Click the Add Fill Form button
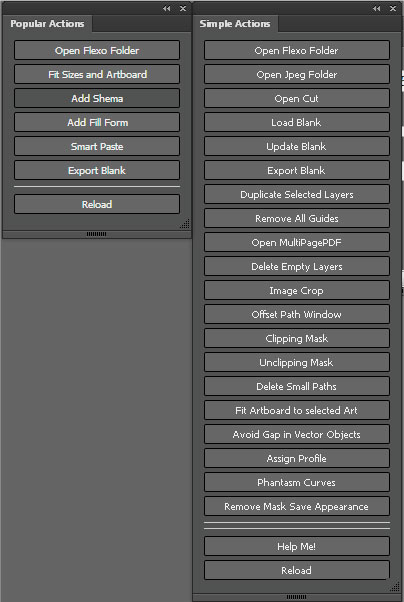The image size is (404, 602). [97, 122]
